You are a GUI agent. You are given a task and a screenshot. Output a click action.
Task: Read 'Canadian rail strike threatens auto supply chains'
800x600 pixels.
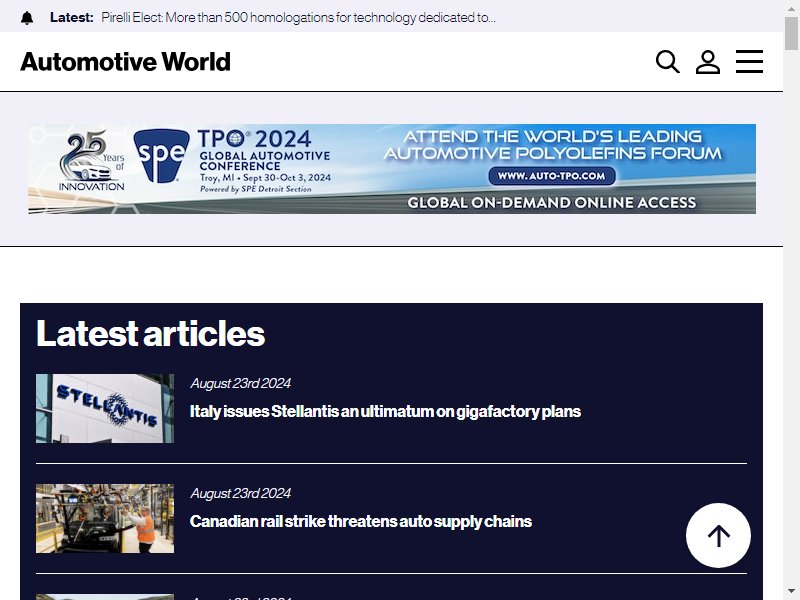tap(361, 521)
